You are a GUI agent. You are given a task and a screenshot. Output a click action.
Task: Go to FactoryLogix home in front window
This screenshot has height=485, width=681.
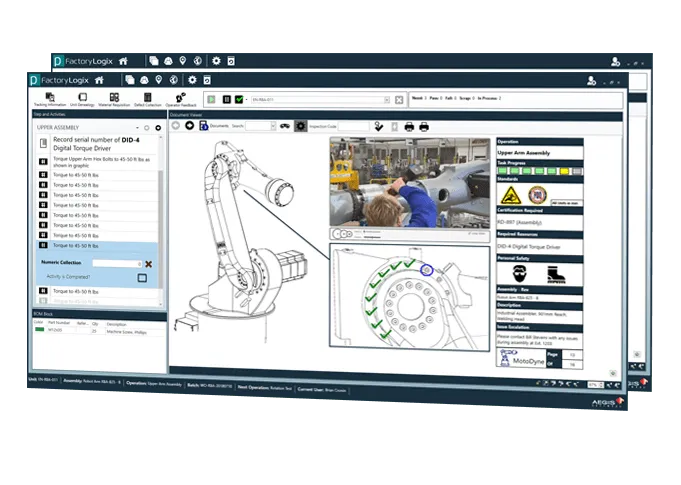pyautogui.click(x=99, y=80)
